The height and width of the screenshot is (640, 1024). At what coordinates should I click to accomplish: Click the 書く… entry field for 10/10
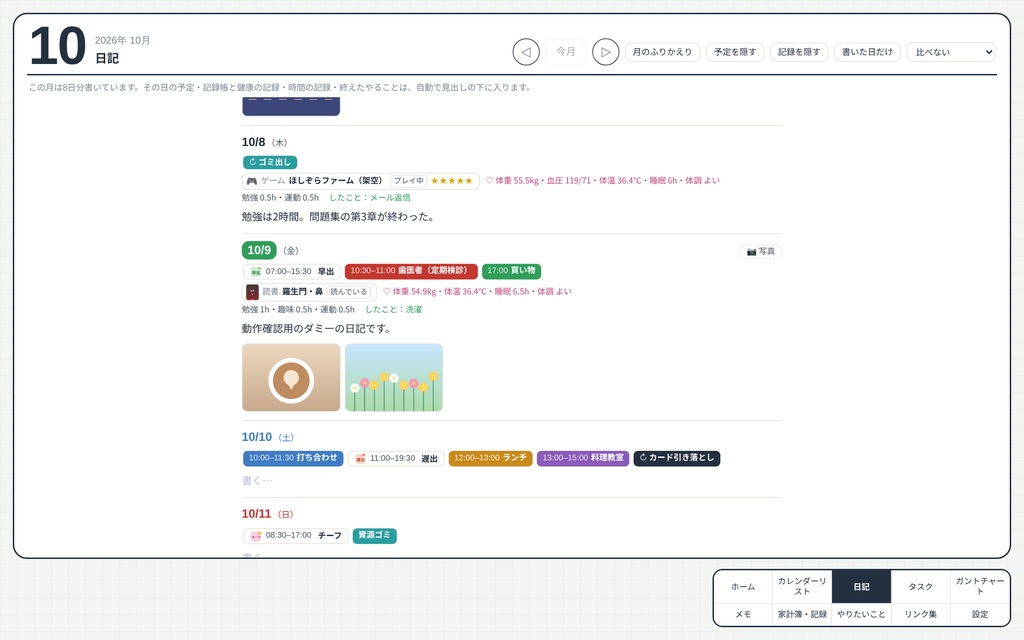511,481
